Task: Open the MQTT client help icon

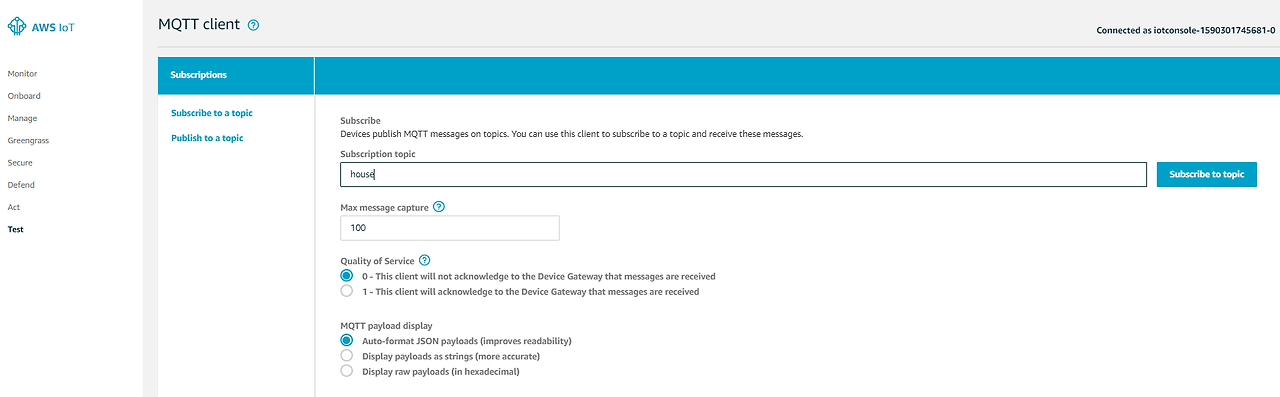Action: (253, 25)
